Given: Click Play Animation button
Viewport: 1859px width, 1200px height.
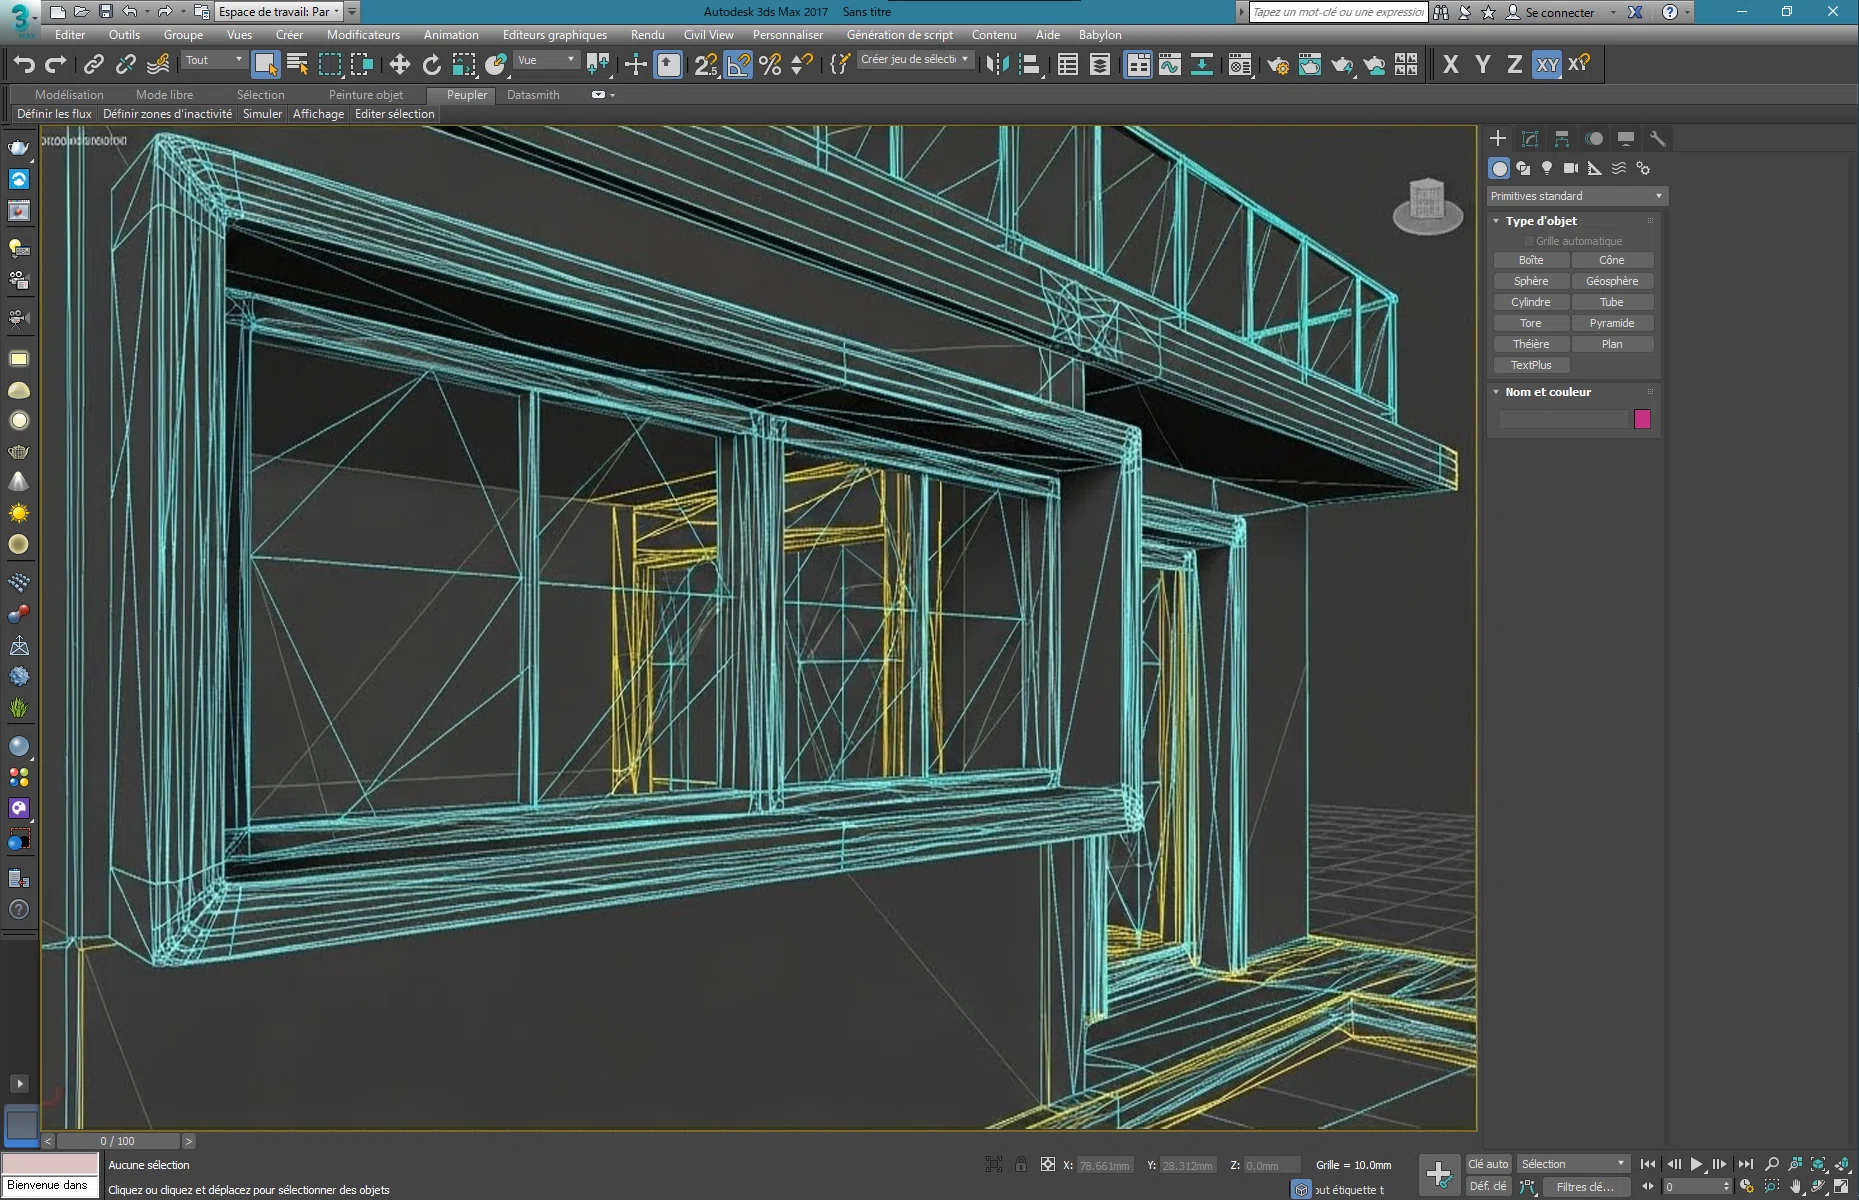Looking at the screenshot, I should [1697, 1164].
